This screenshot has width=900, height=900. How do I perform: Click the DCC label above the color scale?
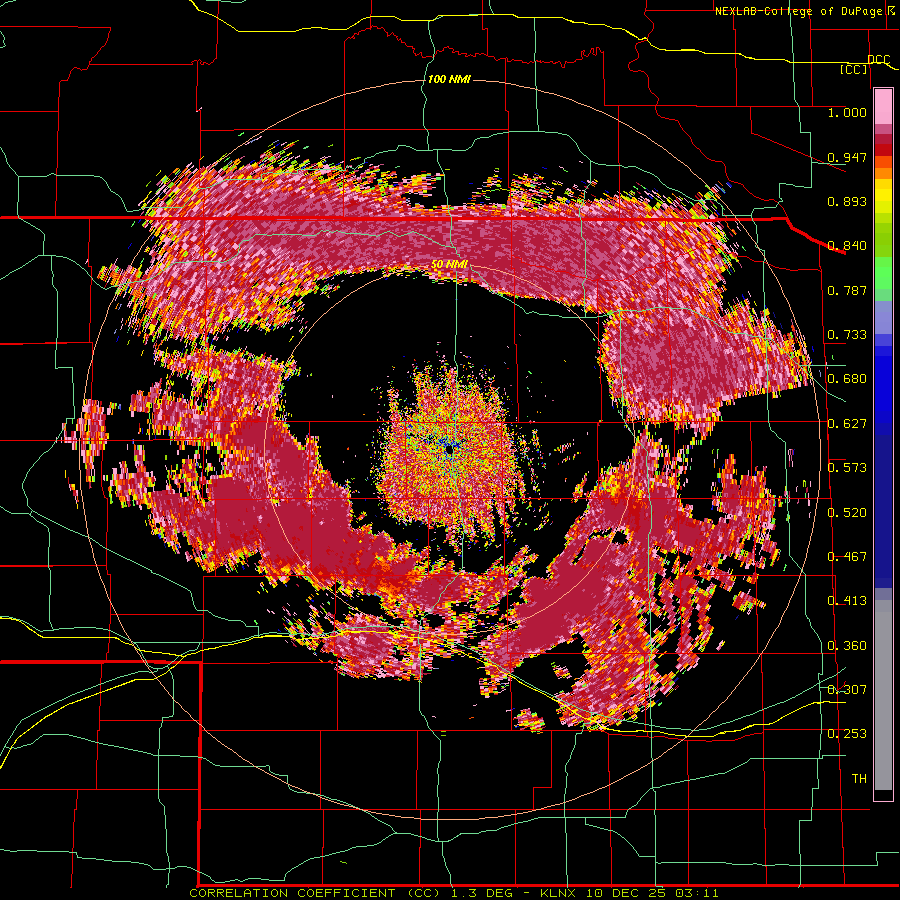coord(878,60)
